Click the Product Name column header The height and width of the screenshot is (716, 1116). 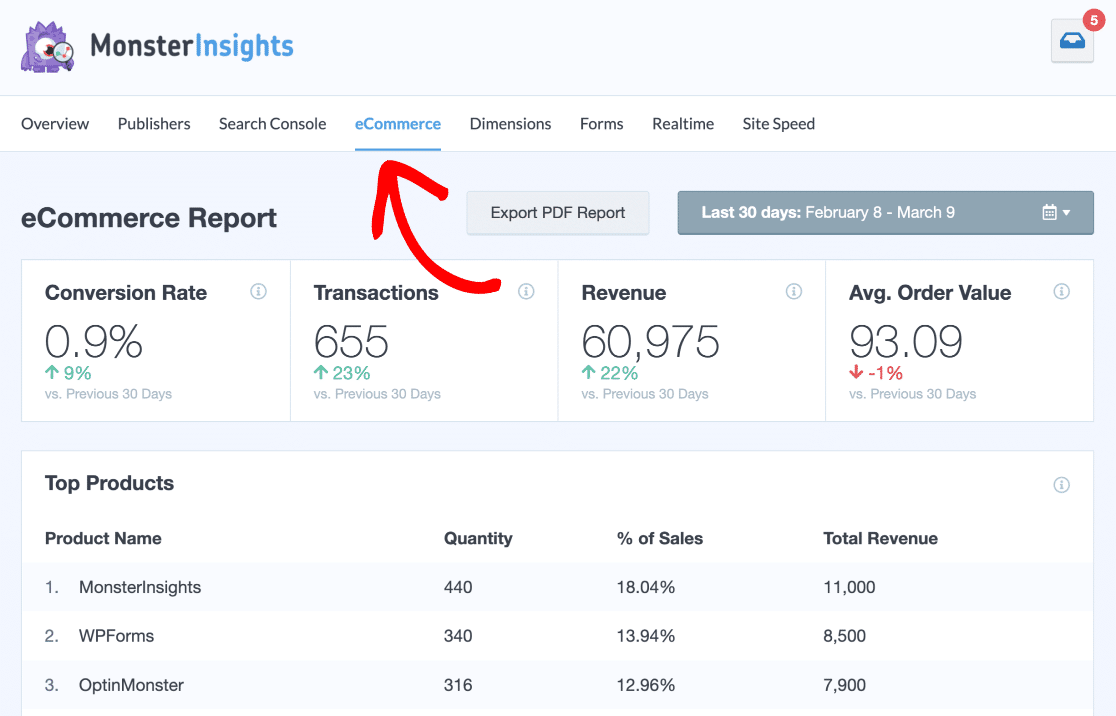point(103,539)
